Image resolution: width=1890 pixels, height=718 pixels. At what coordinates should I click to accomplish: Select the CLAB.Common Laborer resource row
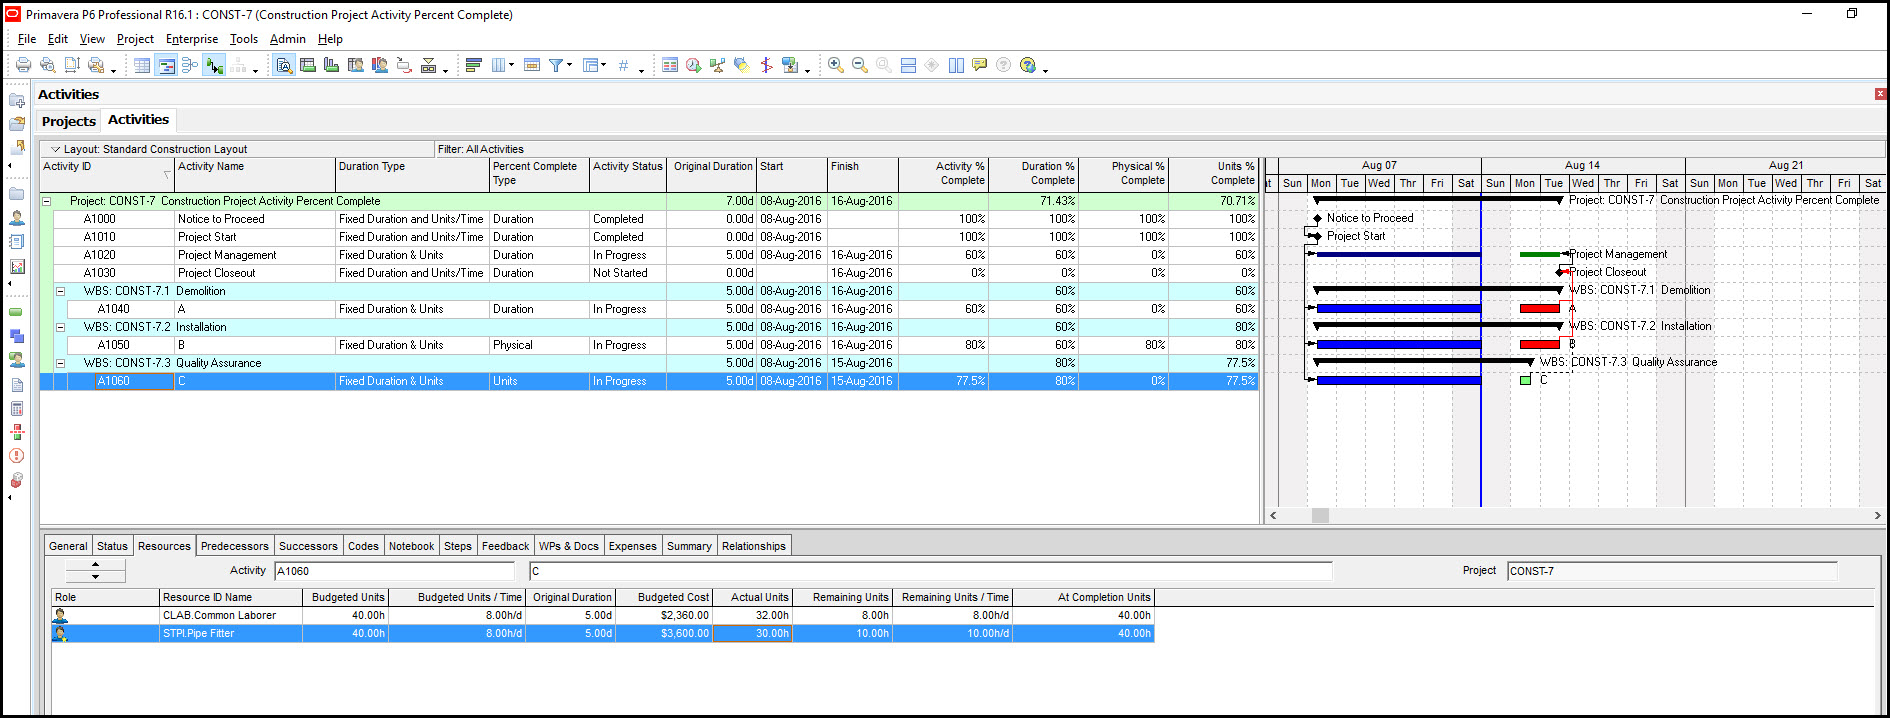[603, 615]
